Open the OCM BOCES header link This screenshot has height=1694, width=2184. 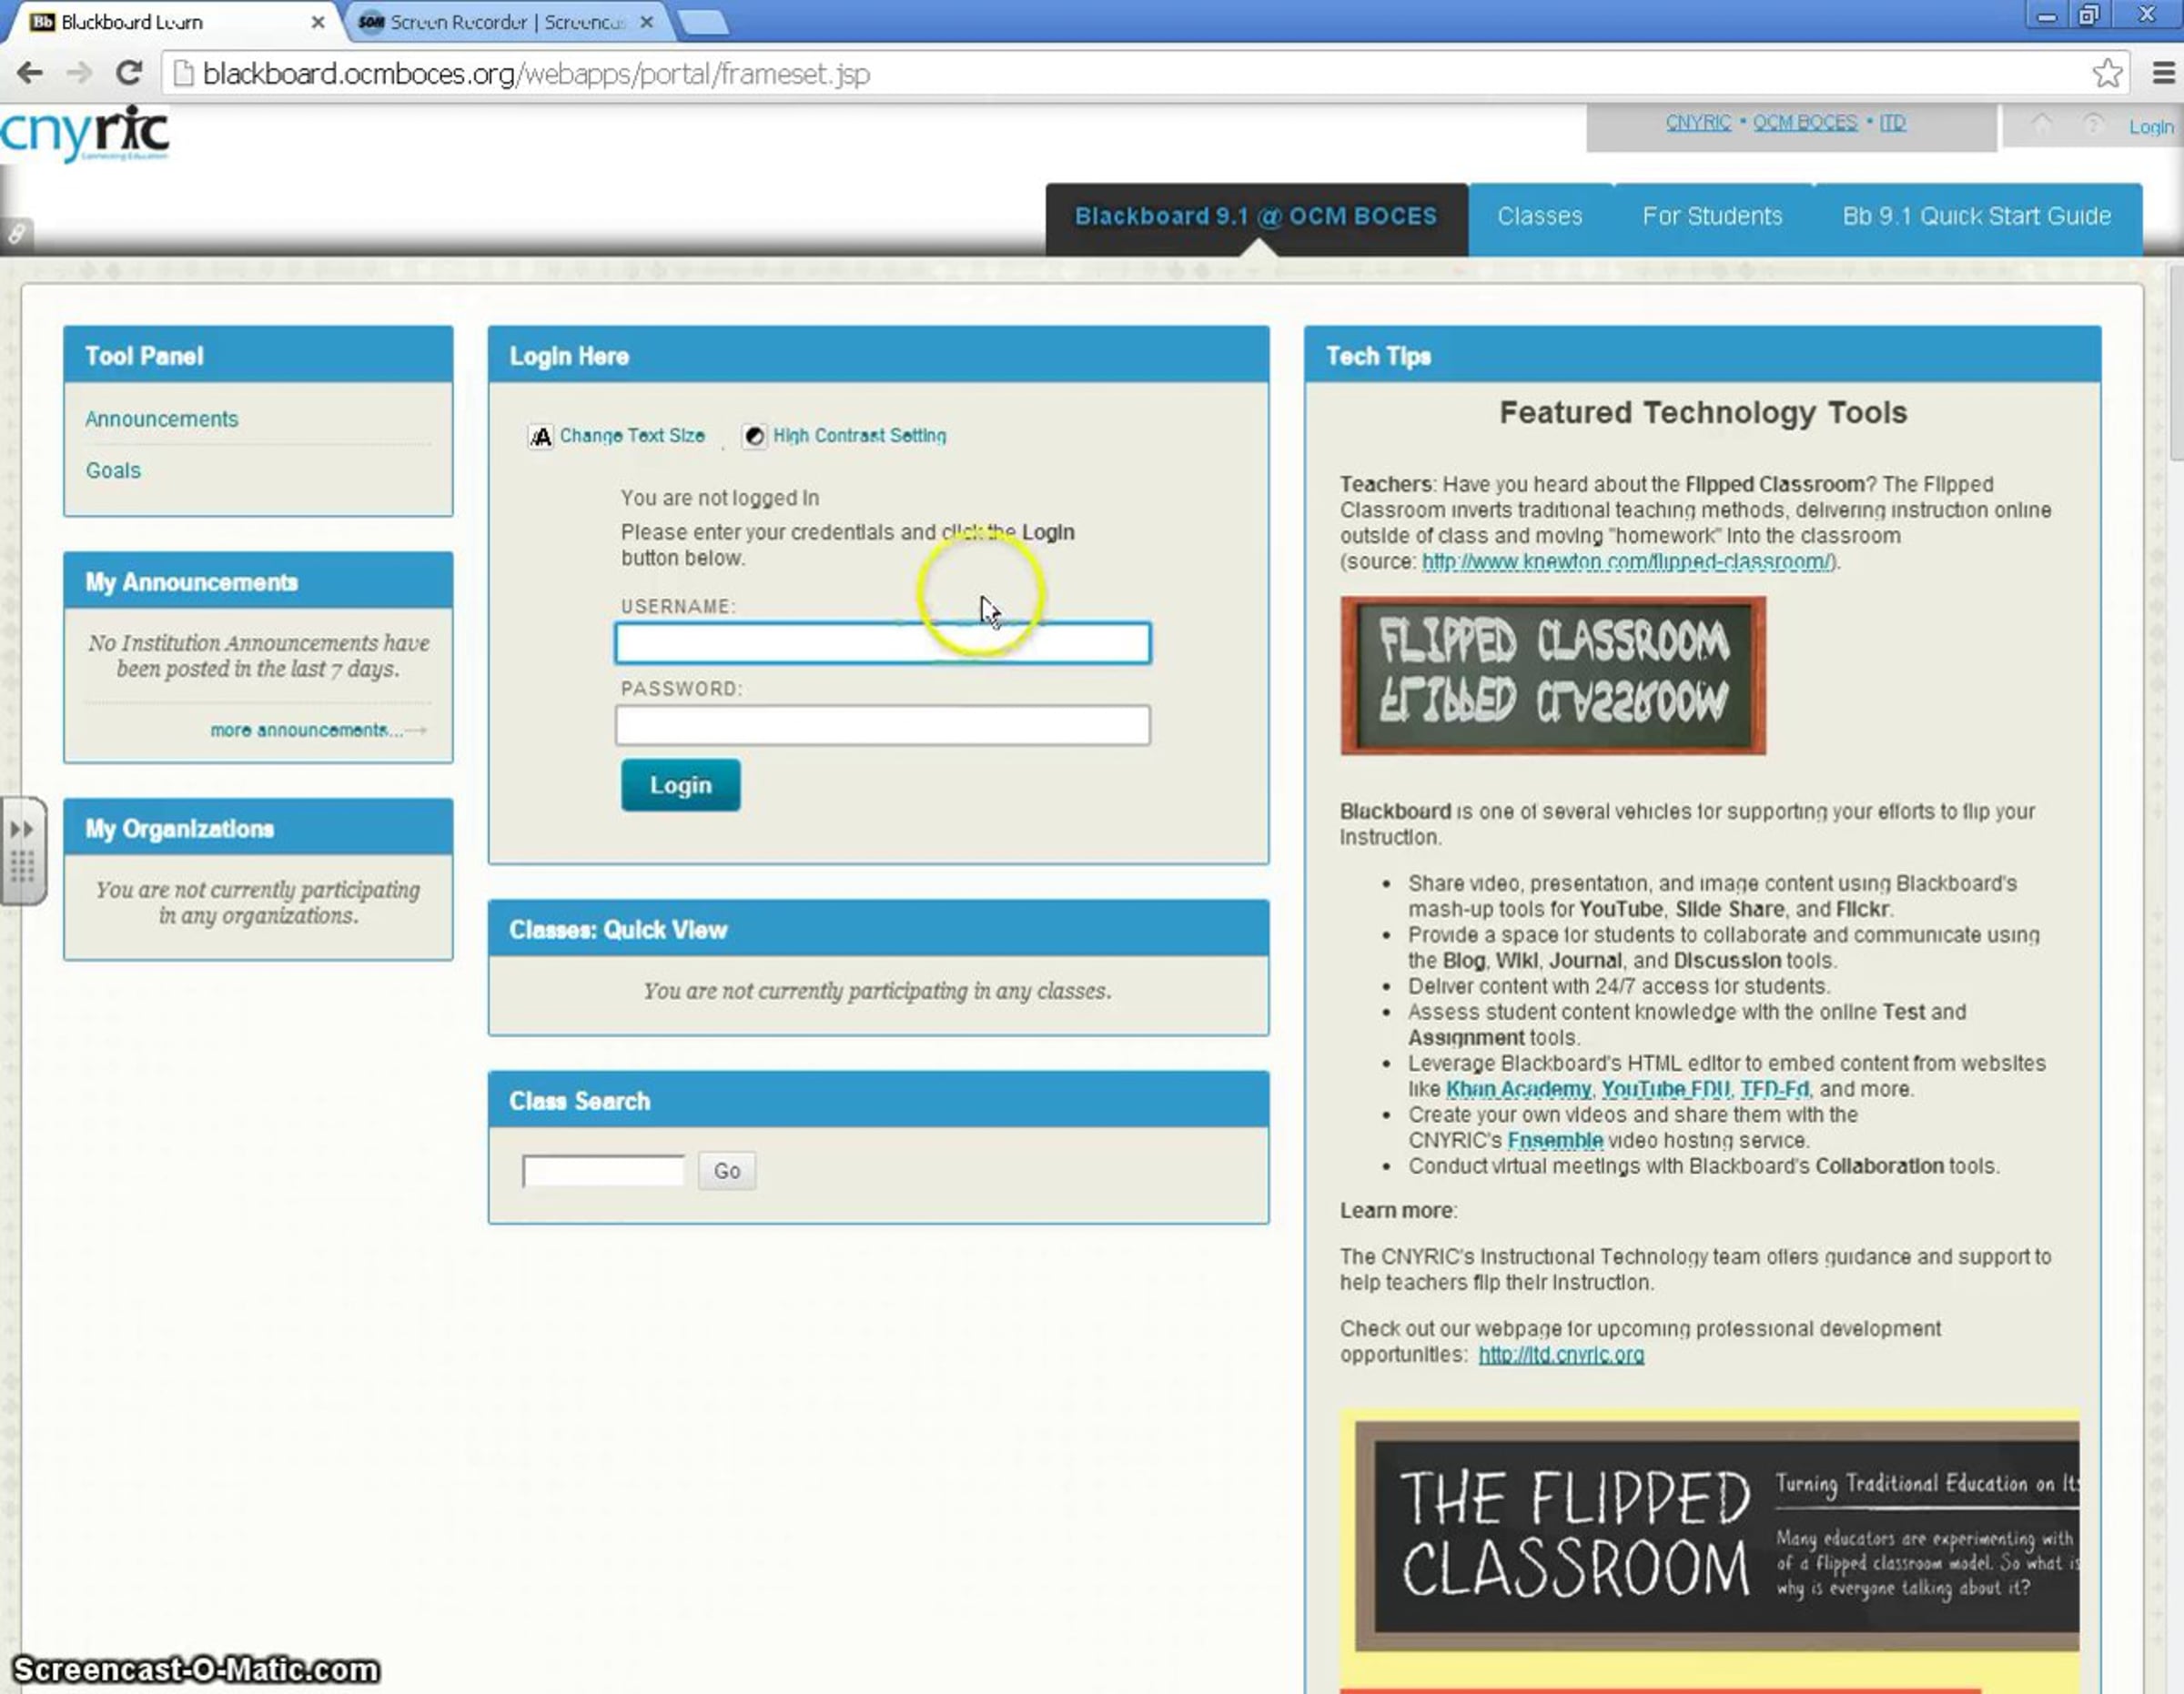click(x=1805, y=123)
